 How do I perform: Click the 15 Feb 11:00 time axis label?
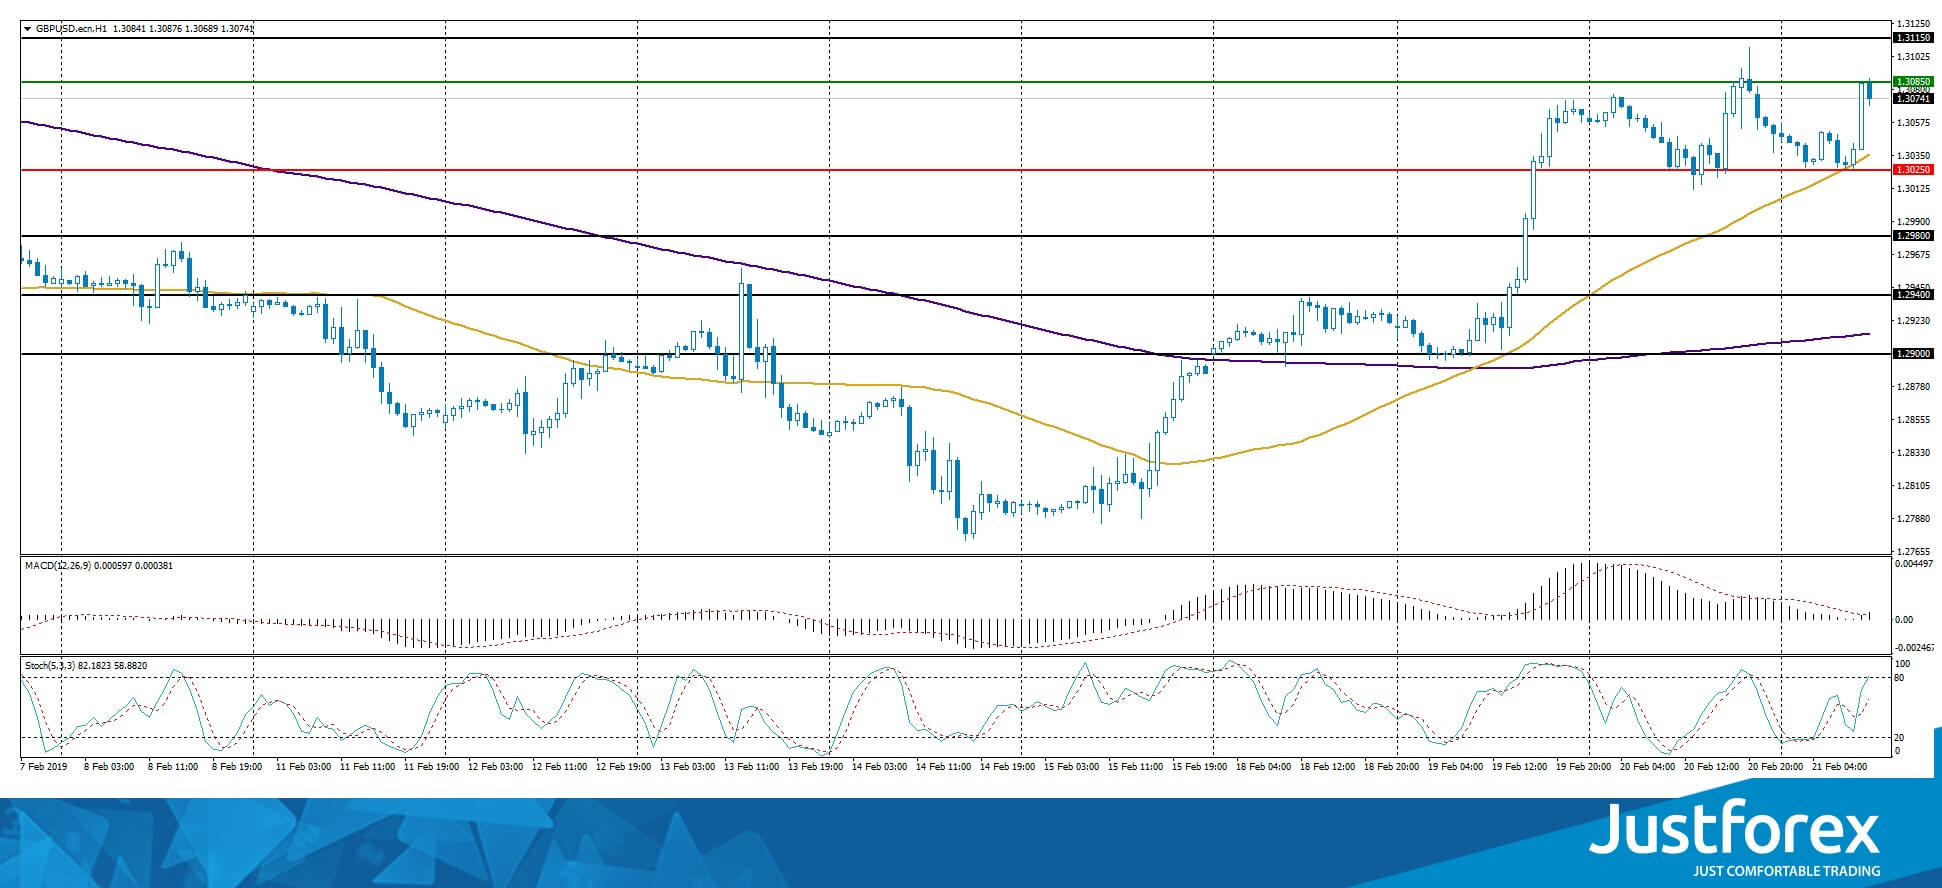click(1135, 767)
